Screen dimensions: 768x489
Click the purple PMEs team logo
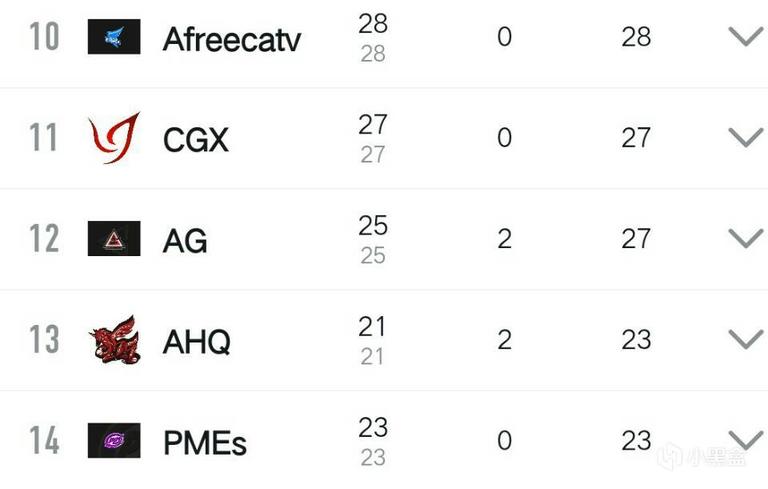pyautogui.click(x=114, y=440)
